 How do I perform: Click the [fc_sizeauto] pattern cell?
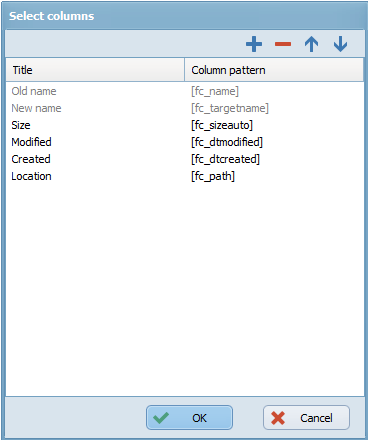[x=222, y=125]
